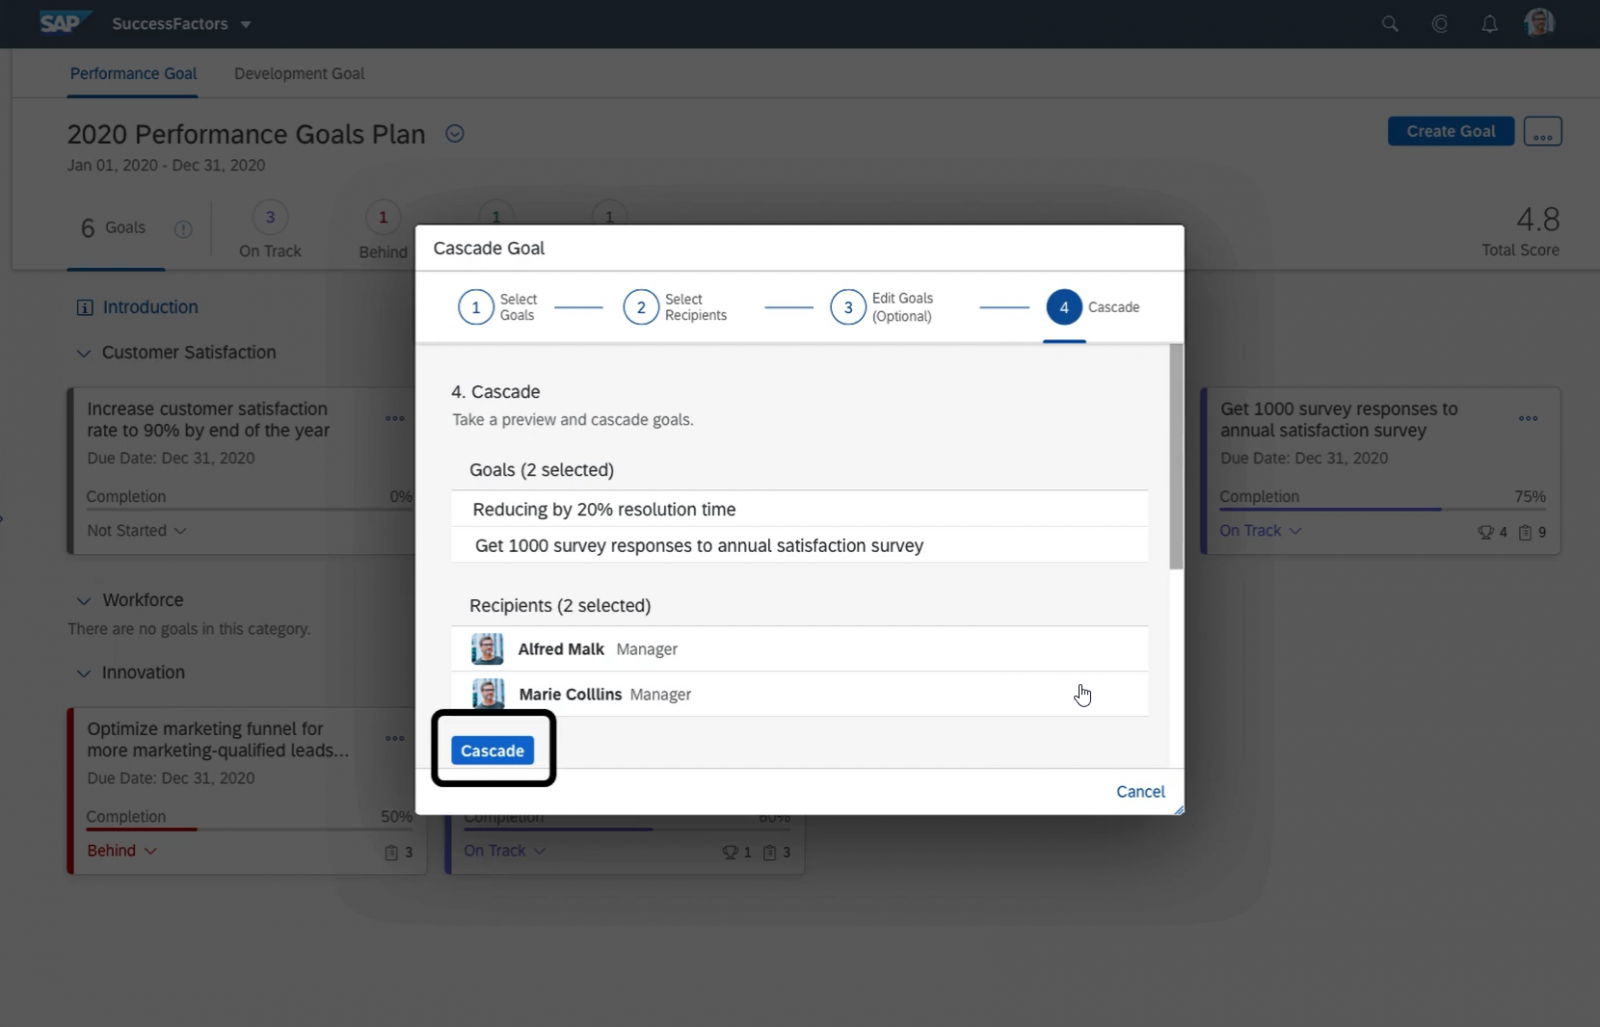This screenshot has height=1027, width=1600.
Task: Change On Track status on survey responses card
Action: point(1260,530)
